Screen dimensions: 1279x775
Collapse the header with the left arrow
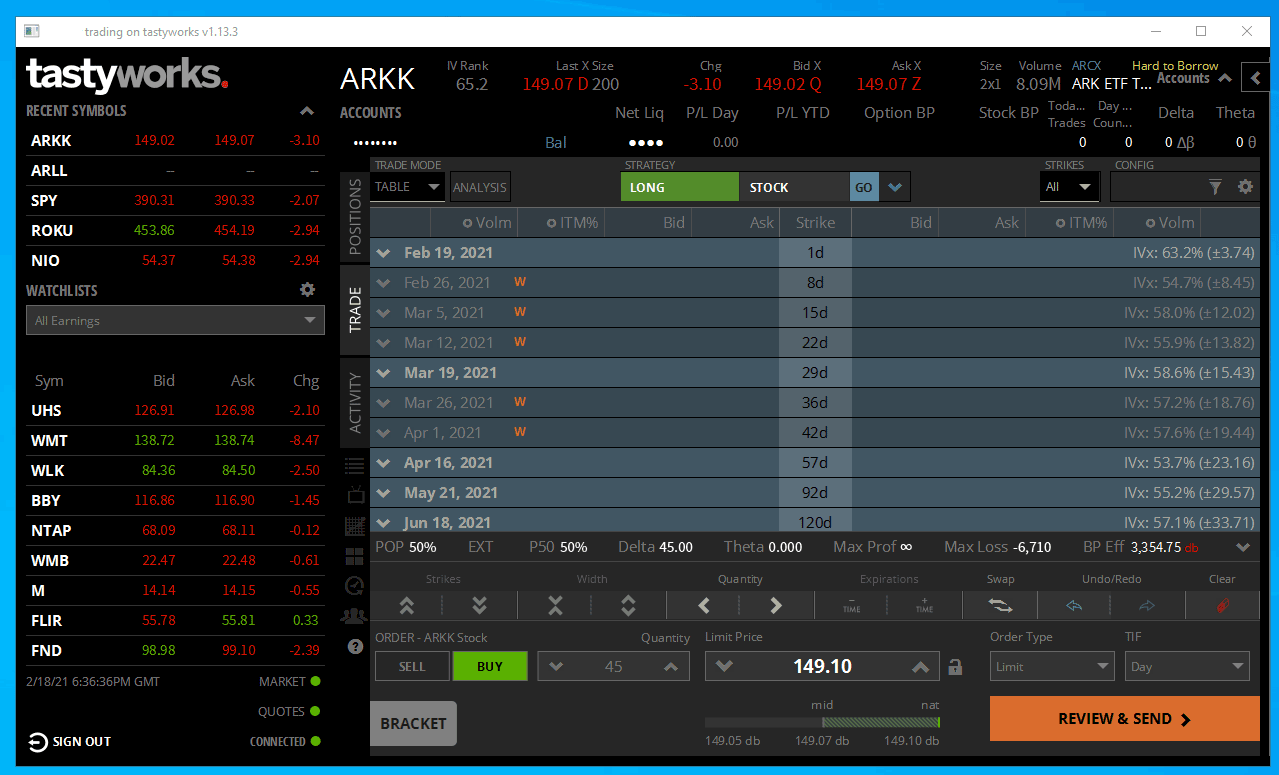pos(1254,77)
